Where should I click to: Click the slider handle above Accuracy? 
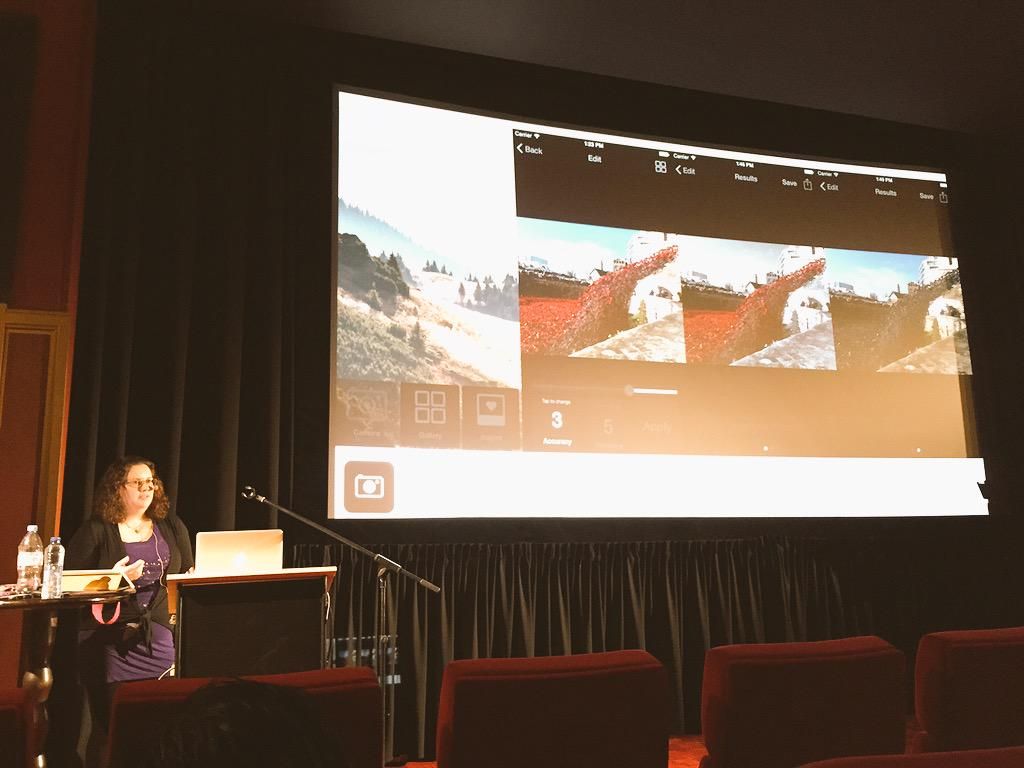click(x=629, y=391)
